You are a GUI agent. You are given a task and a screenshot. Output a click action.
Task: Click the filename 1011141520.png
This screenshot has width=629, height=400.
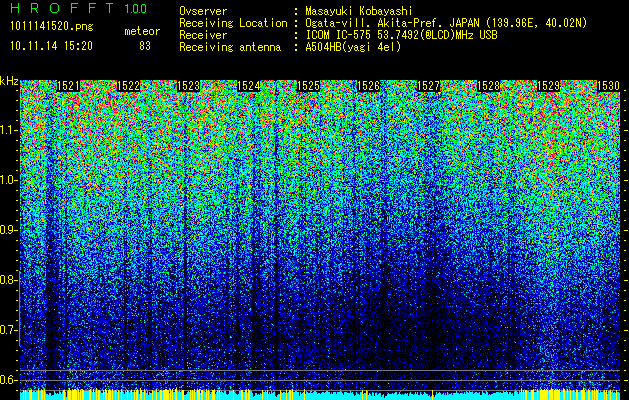(x=52, y=26)
